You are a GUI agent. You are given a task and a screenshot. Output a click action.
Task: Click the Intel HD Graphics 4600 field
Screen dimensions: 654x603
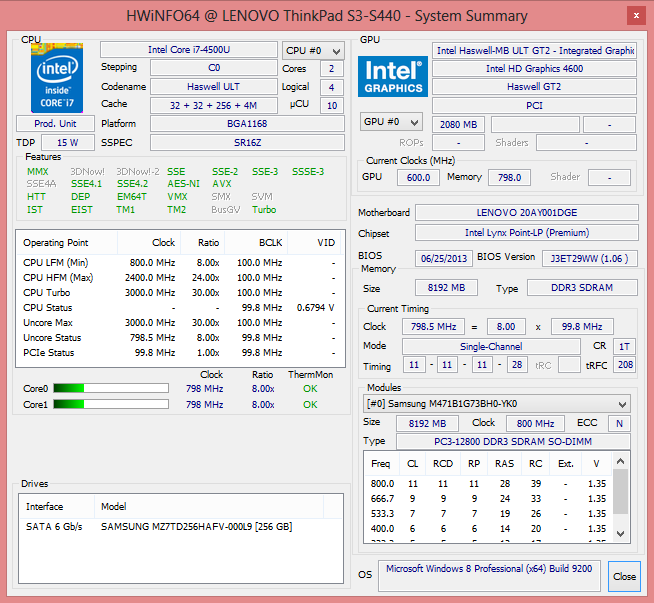point(534,68)
